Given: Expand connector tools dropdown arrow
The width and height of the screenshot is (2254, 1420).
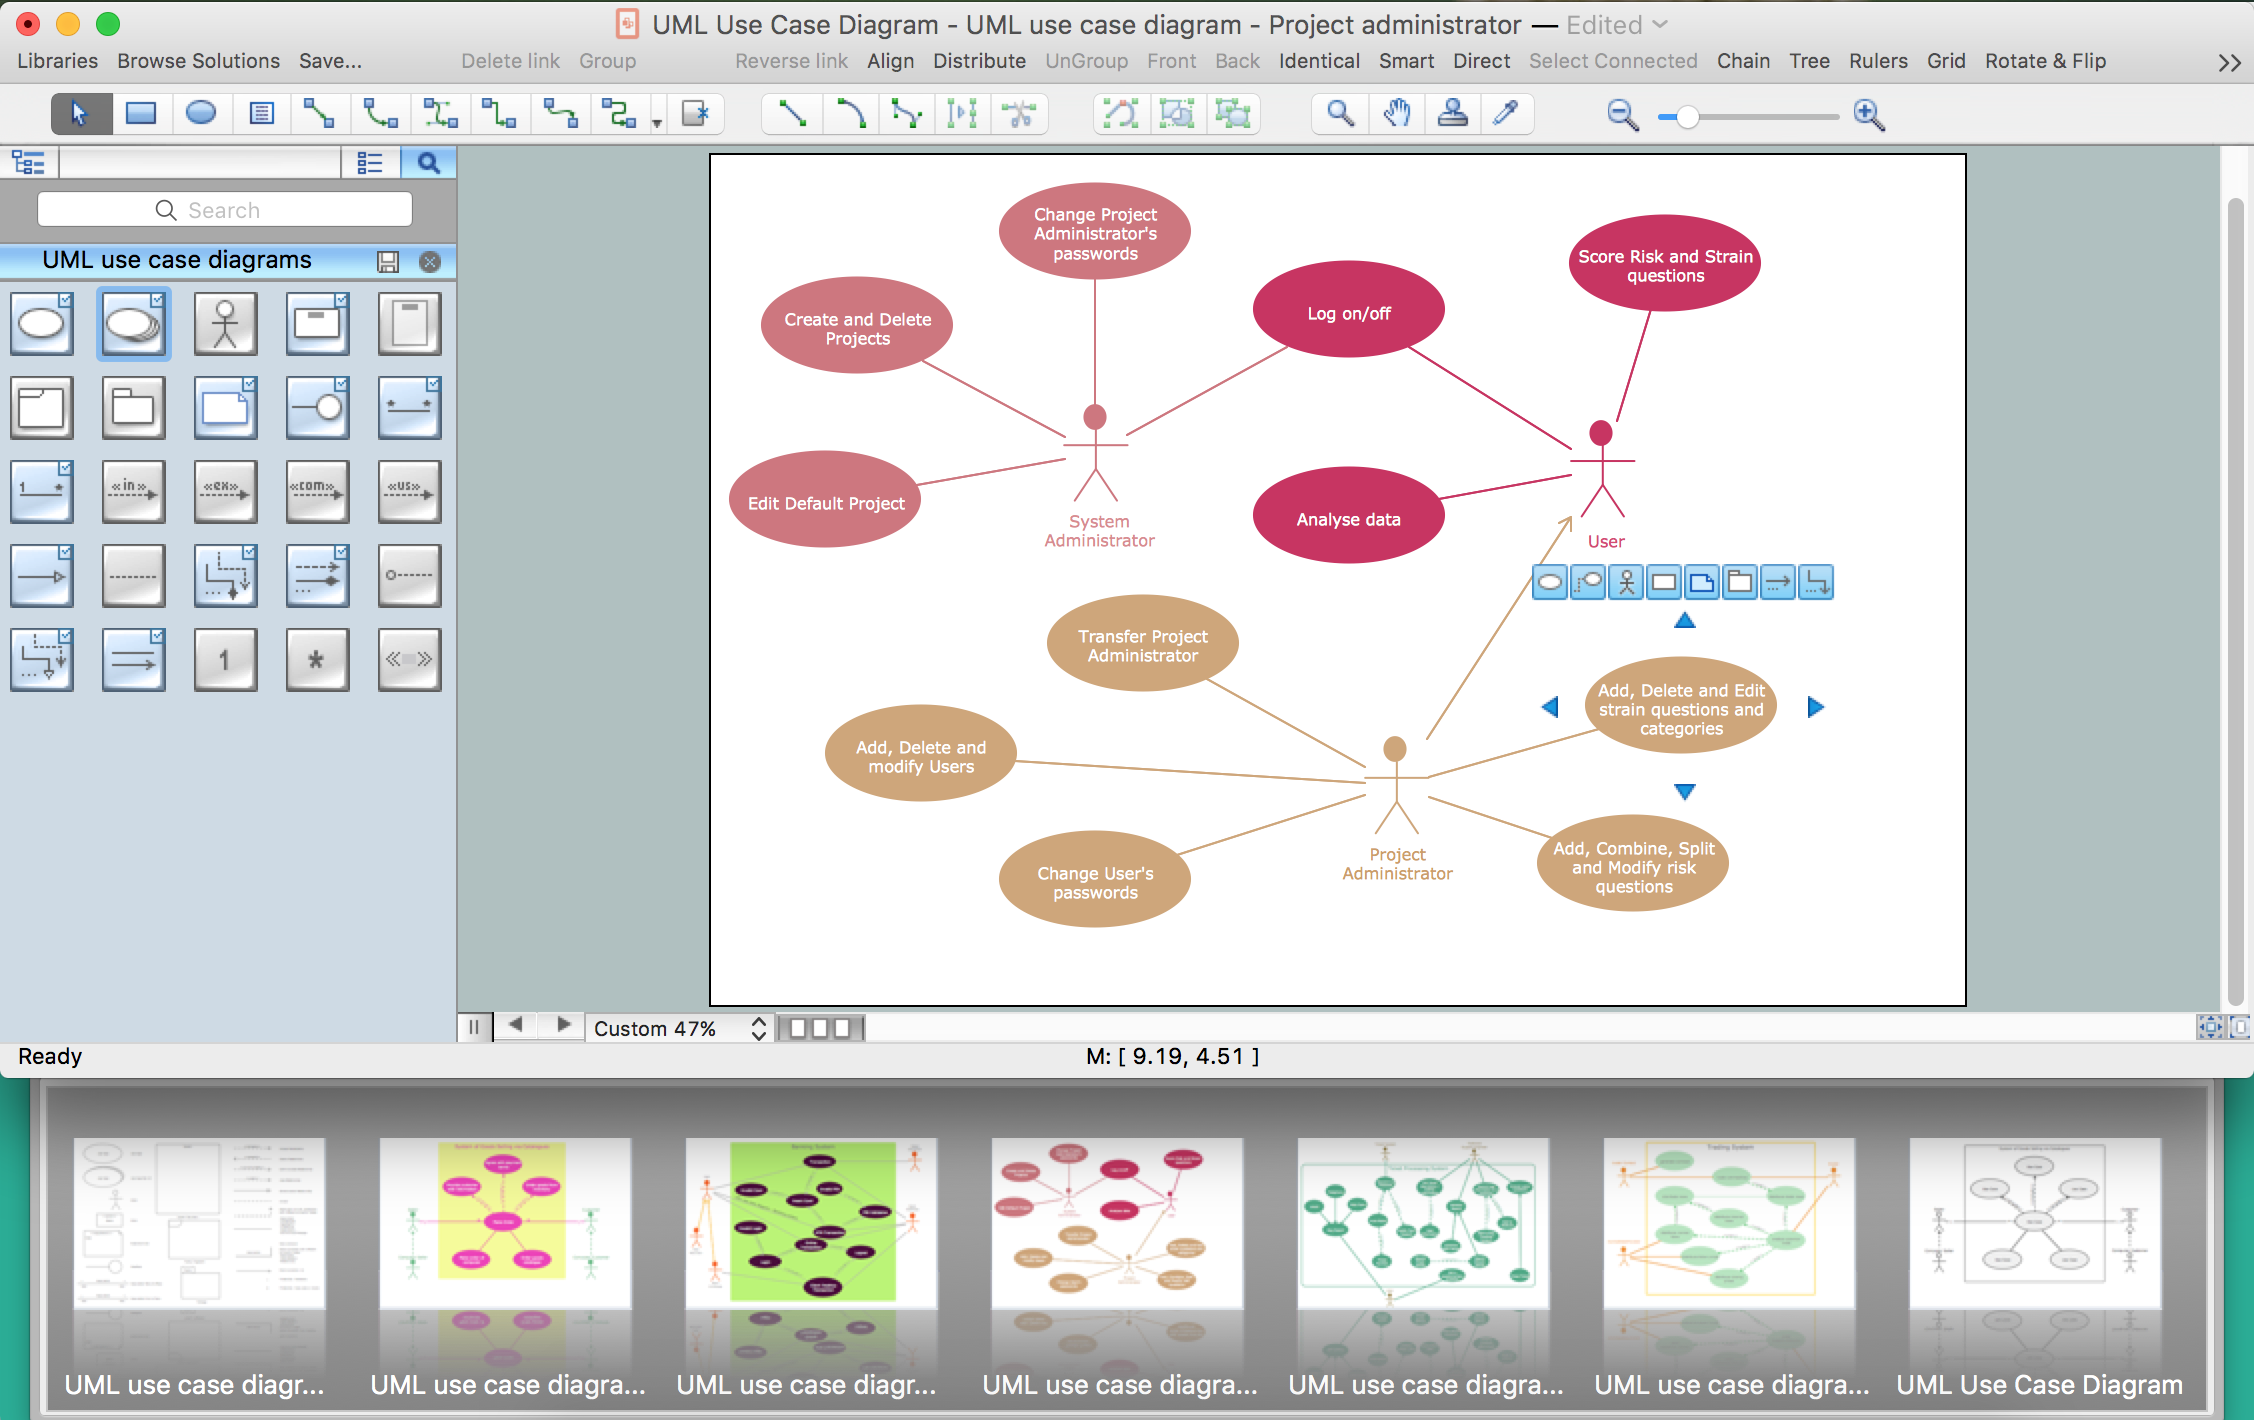Looking at the screenshot, I should 657,123.
